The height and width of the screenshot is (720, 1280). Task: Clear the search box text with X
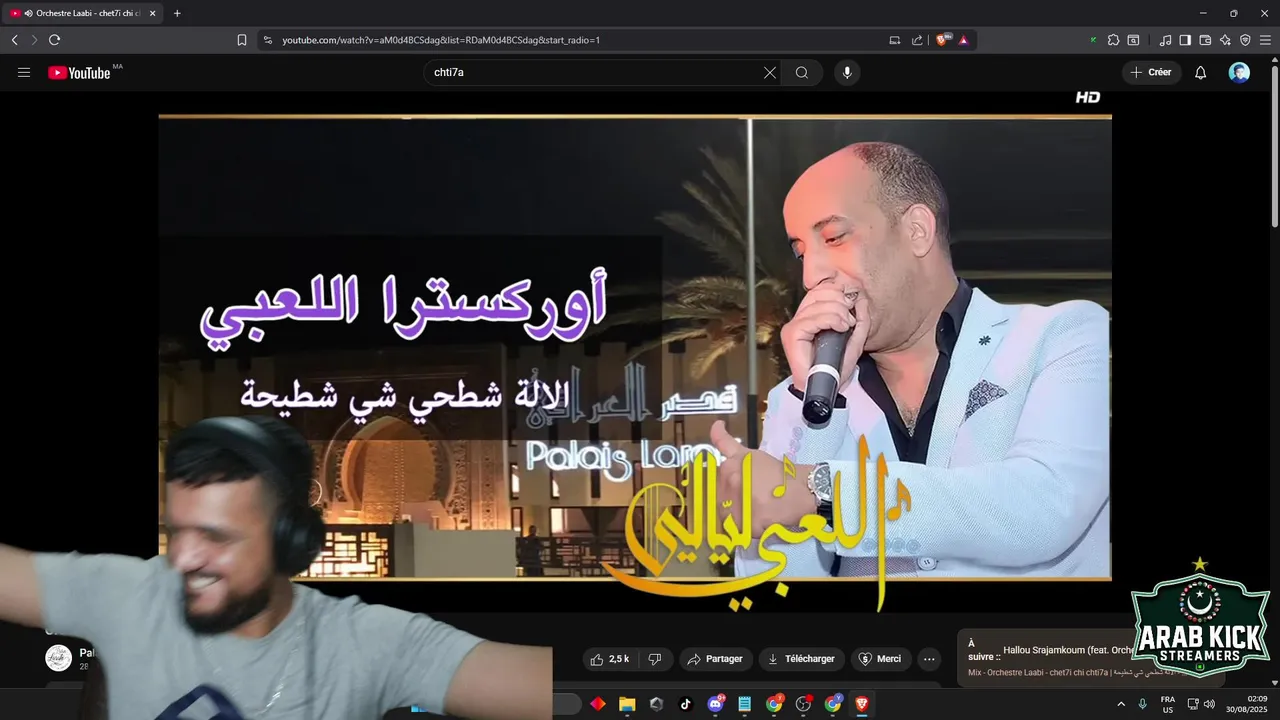770,72
